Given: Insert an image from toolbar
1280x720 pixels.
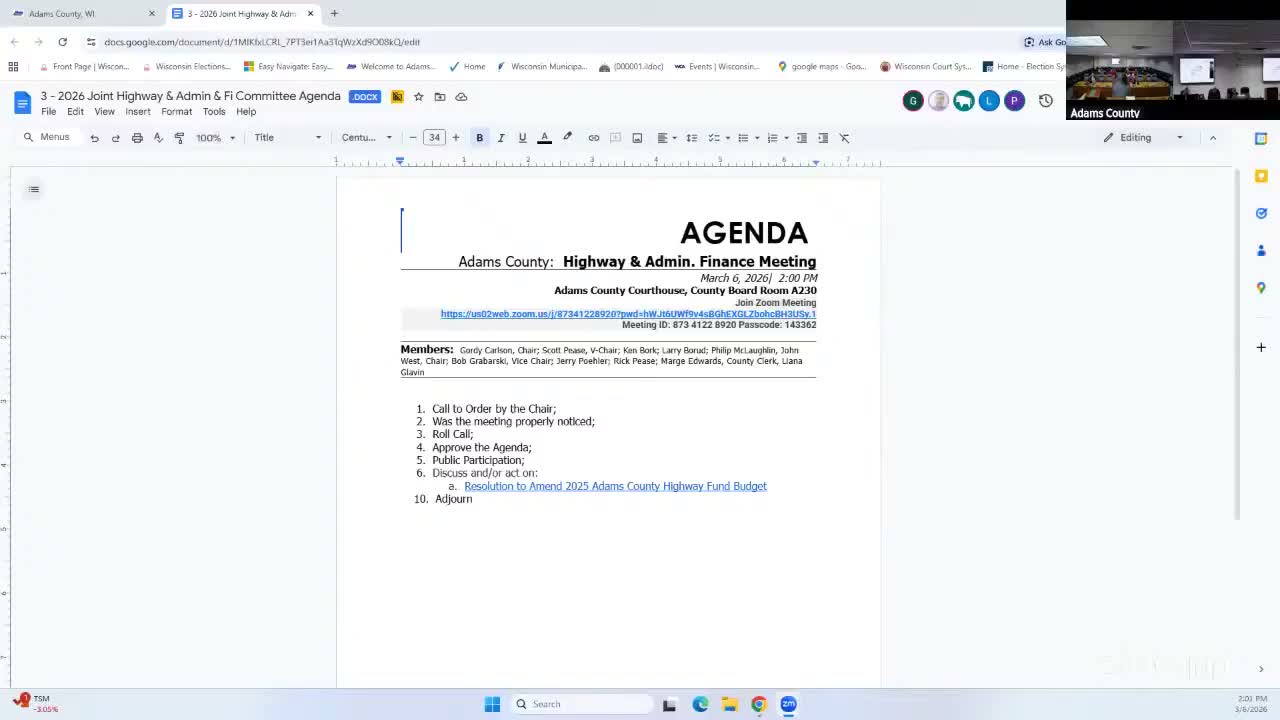Looking at the screenshot, I should (637, 138).
